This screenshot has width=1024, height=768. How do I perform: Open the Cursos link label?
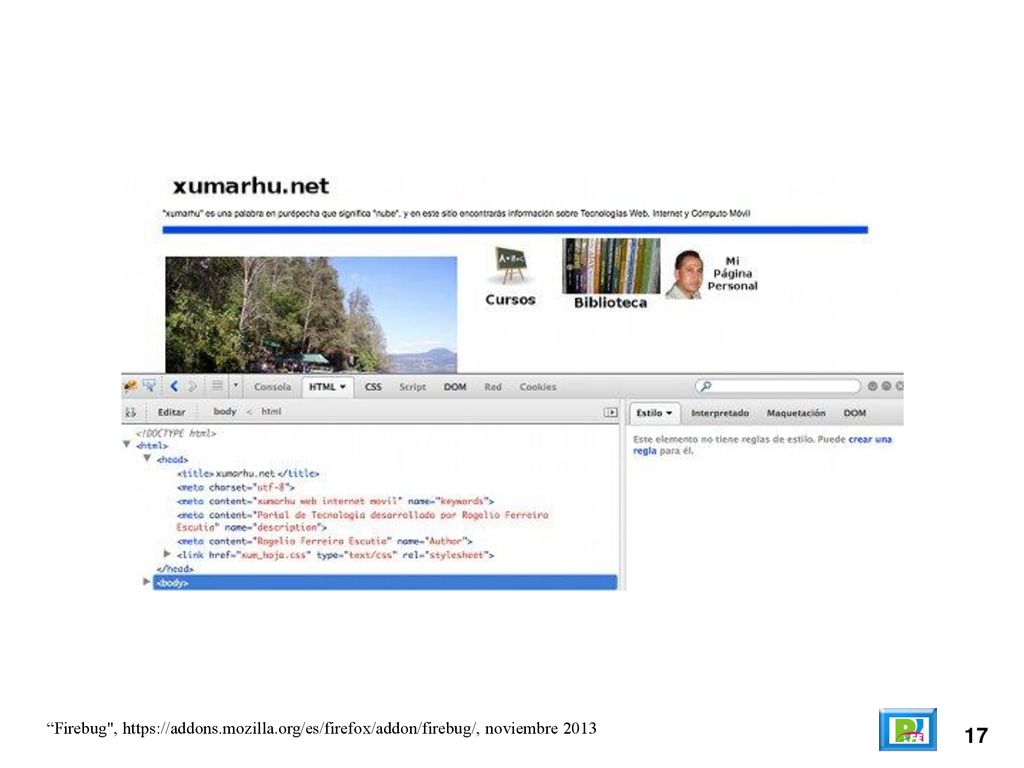coord(510,300)
